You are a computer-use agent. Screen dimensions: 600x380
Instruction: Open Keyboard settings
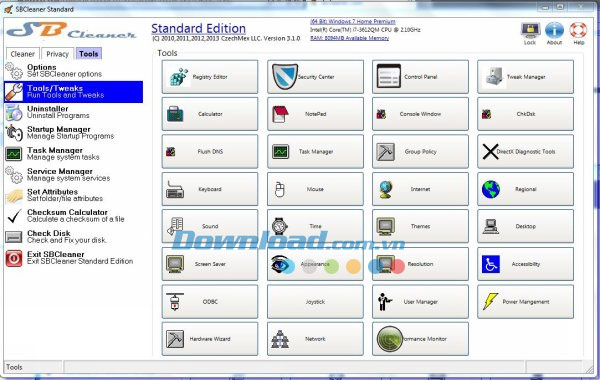210,189
